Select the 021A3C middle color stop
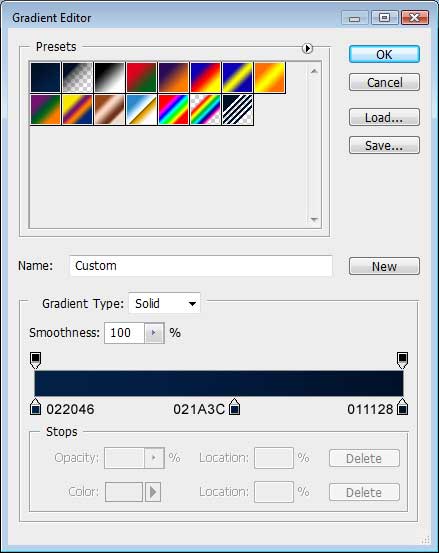Viewport: 439px width, 553px height. coord(234,407)
